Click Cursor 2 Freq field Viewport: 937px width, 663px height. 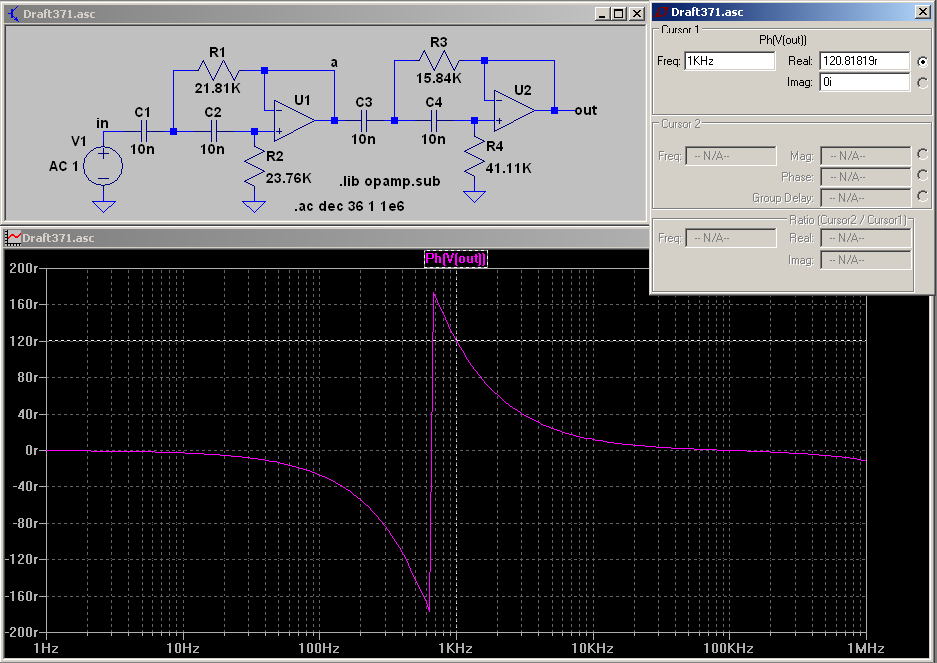pyautogui.click(x=731, y=156)
